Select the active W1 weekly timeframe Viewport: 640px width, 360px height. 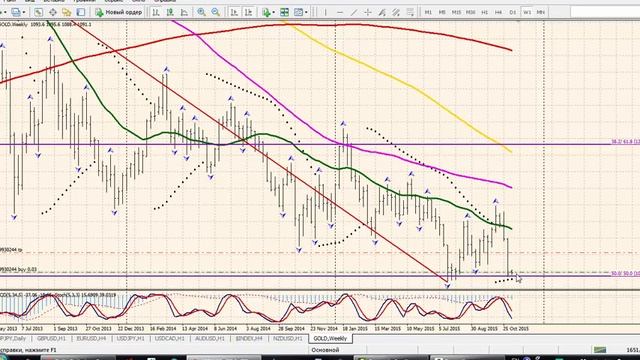(x=527, y=12)
